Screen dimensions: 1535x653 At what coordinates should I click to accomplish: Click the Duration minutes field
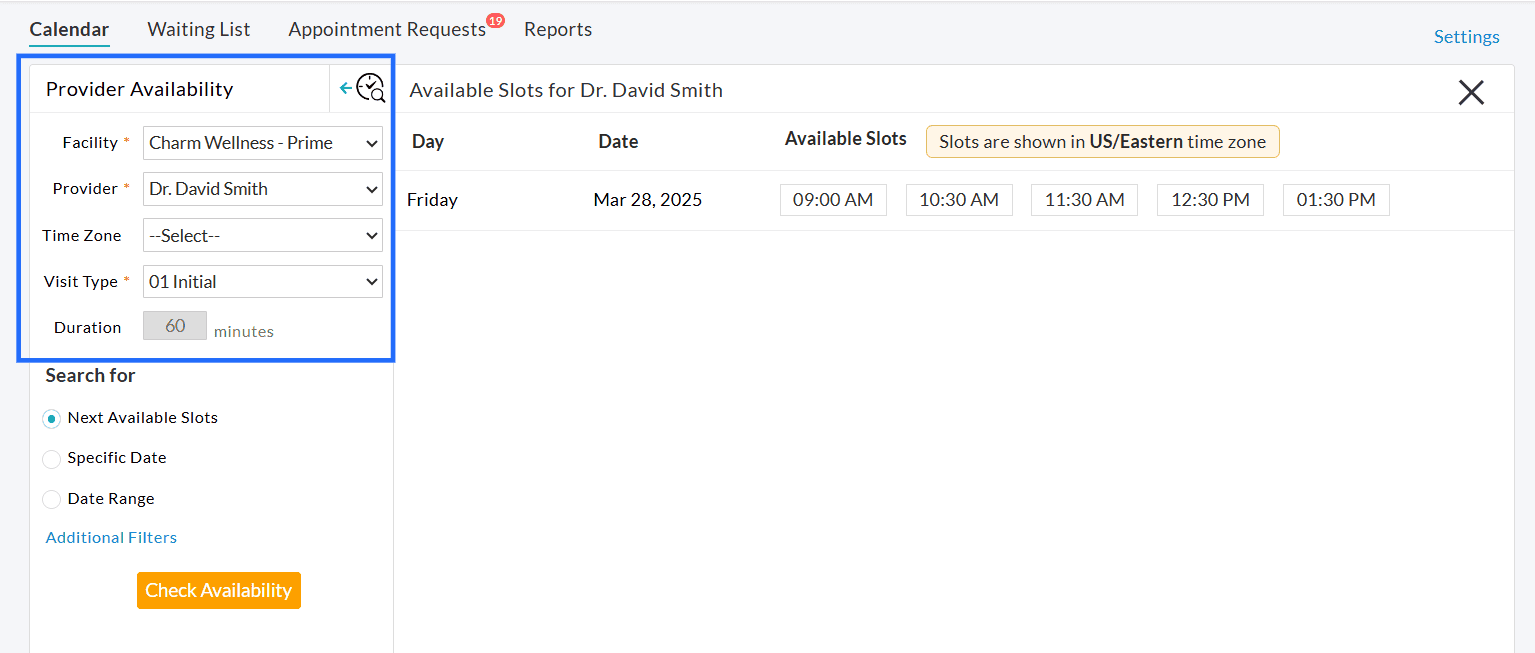click(174, 325)
